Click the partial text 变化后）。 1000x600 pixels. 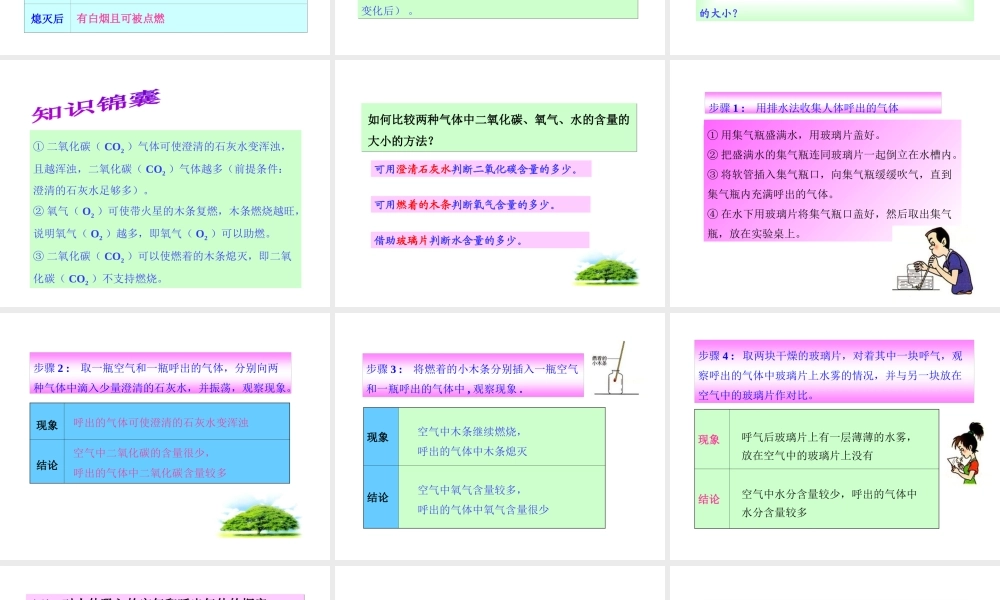(387, 10)
